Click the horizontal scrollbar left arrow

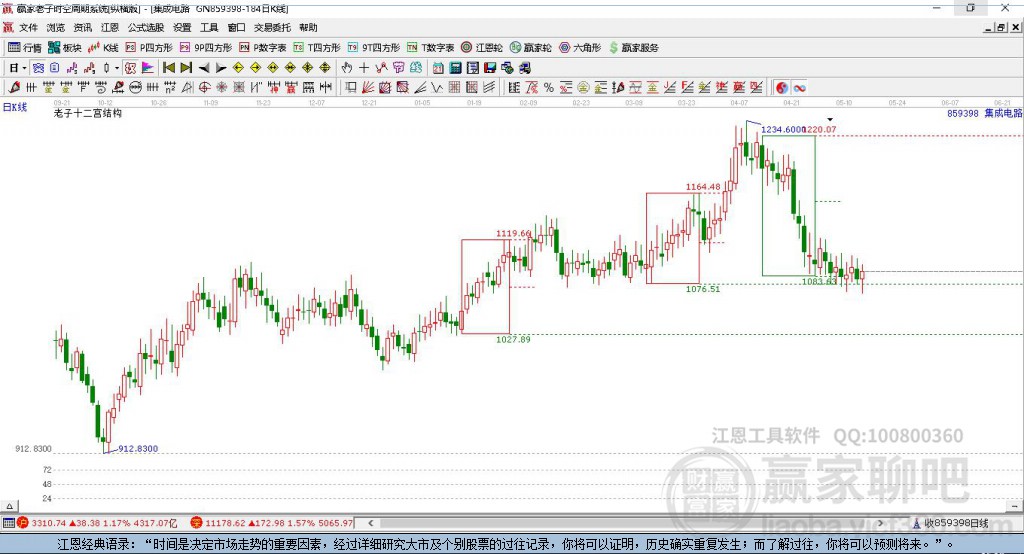[370, 523]
